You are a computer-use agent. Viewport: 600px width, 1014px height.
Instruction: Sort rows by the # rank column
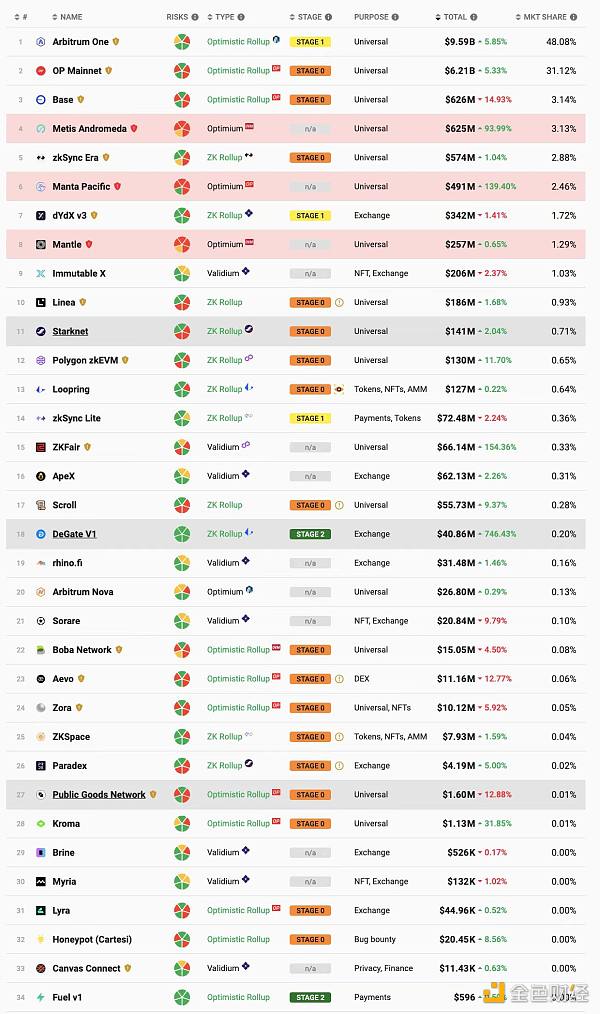coord(23,17)
